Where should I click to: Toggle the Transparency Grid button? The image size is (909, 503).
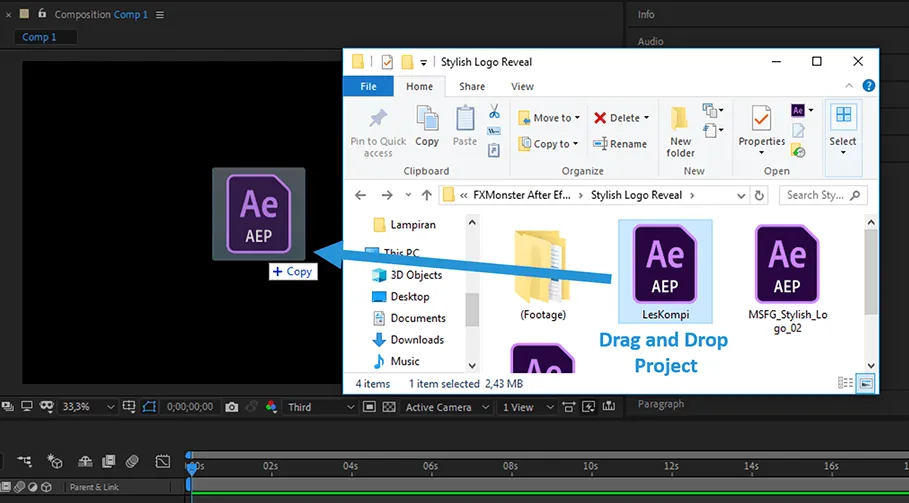click(389, 407)
